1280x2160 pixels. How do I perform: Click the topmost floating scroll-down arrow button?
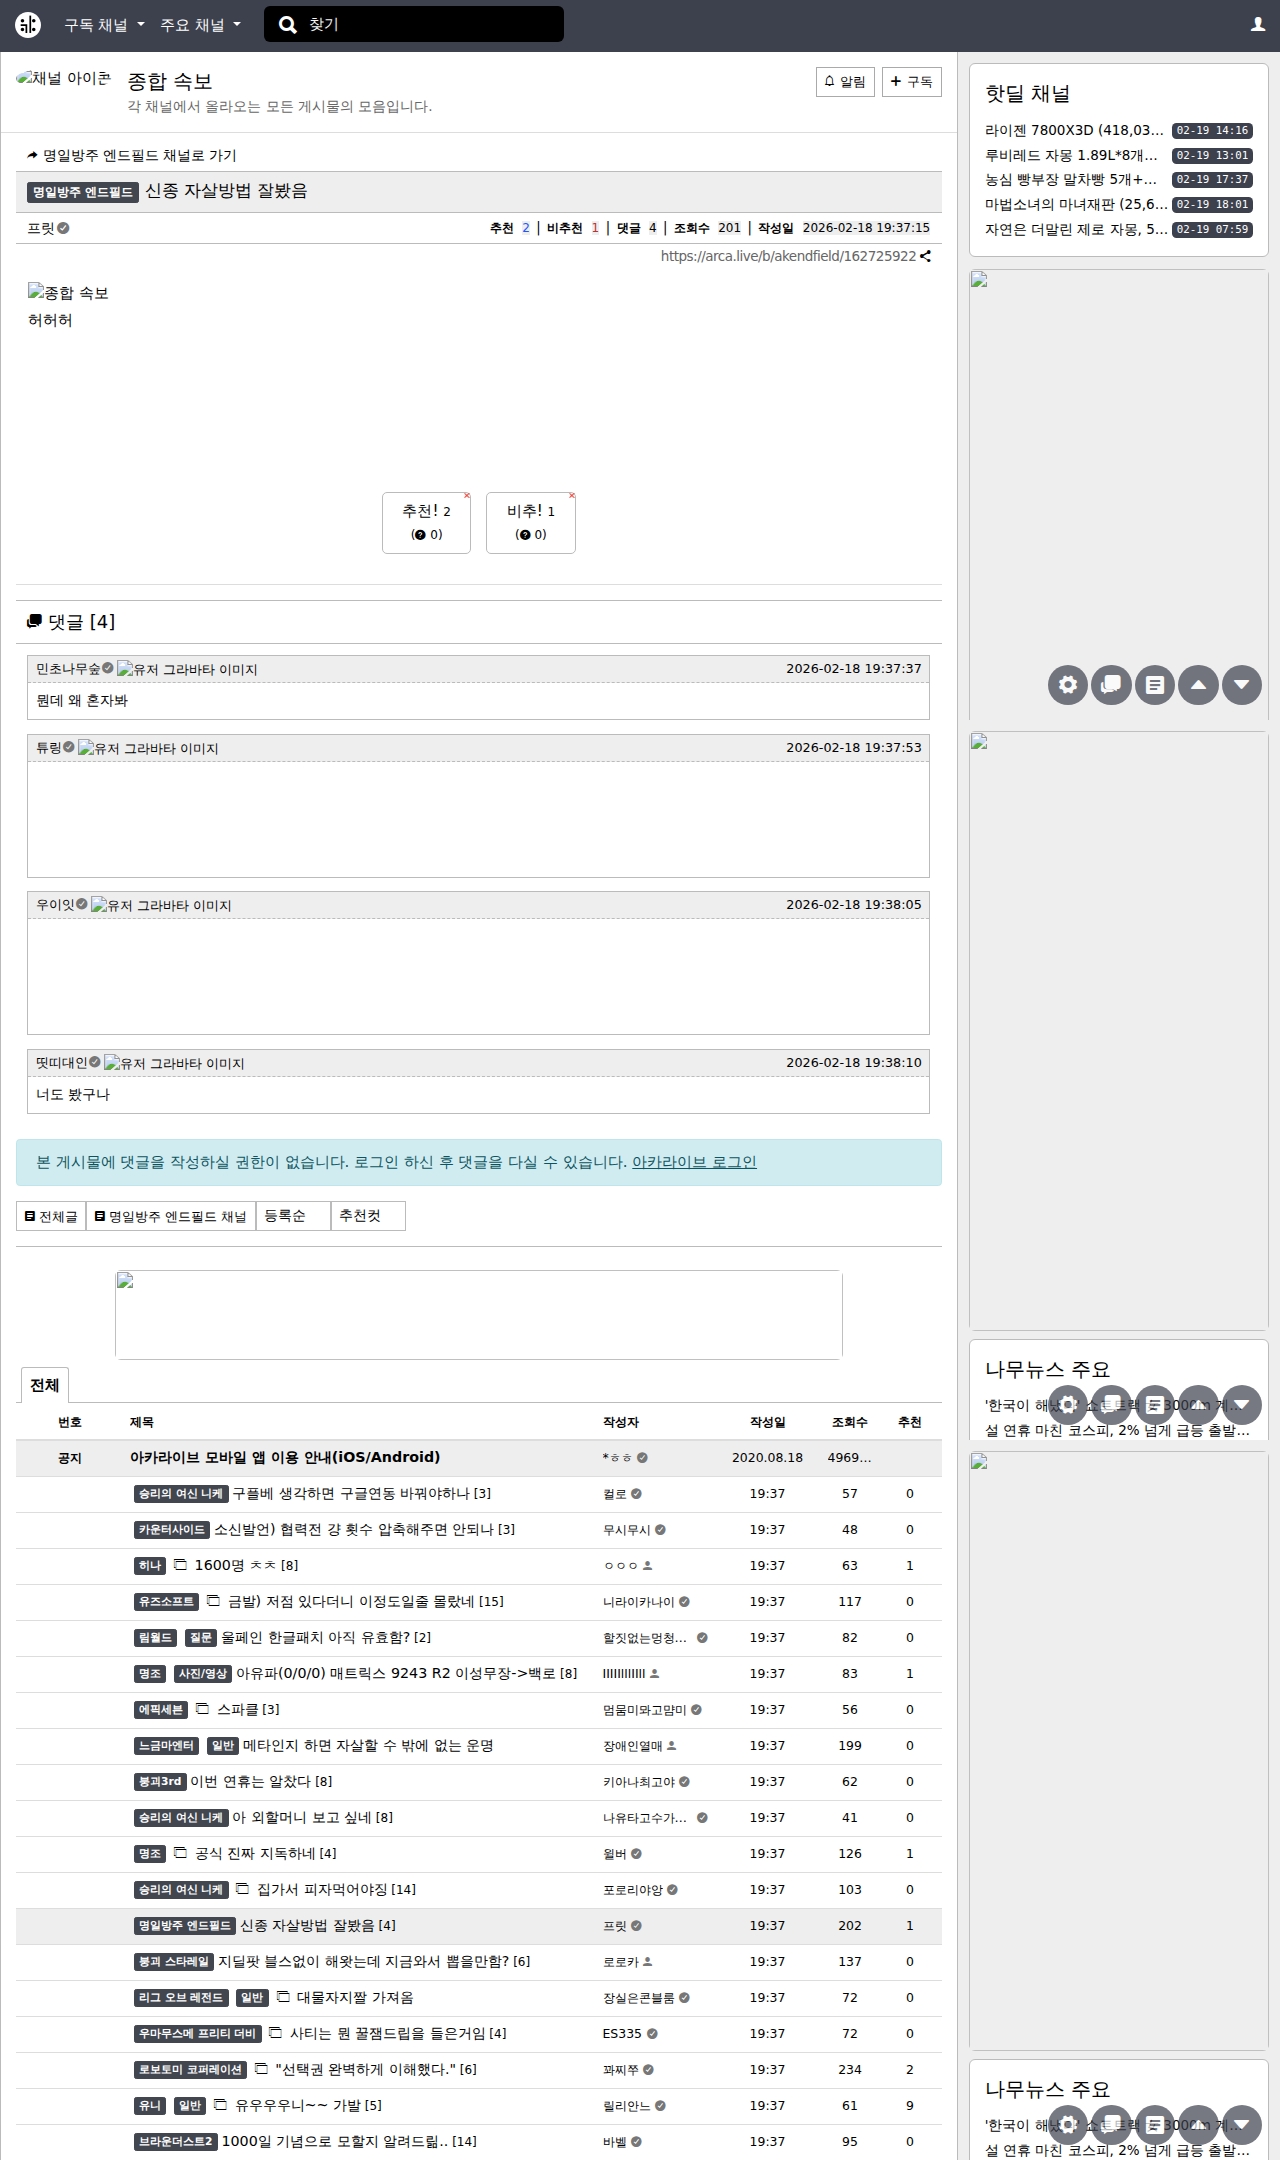click(1242, 685)
